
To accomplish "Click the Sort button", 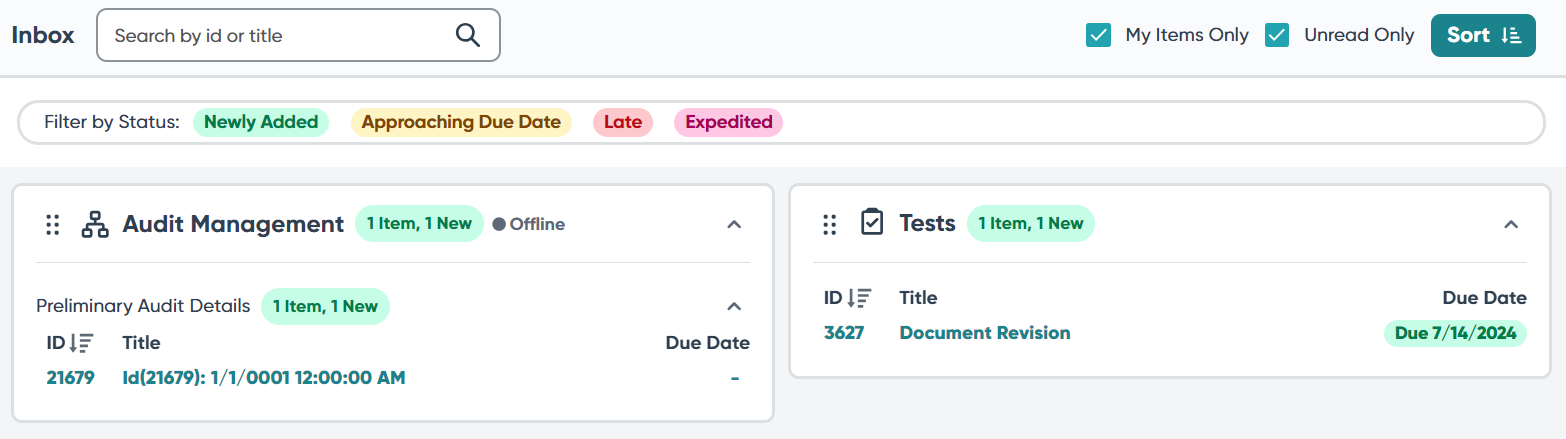I will 1483,36.
